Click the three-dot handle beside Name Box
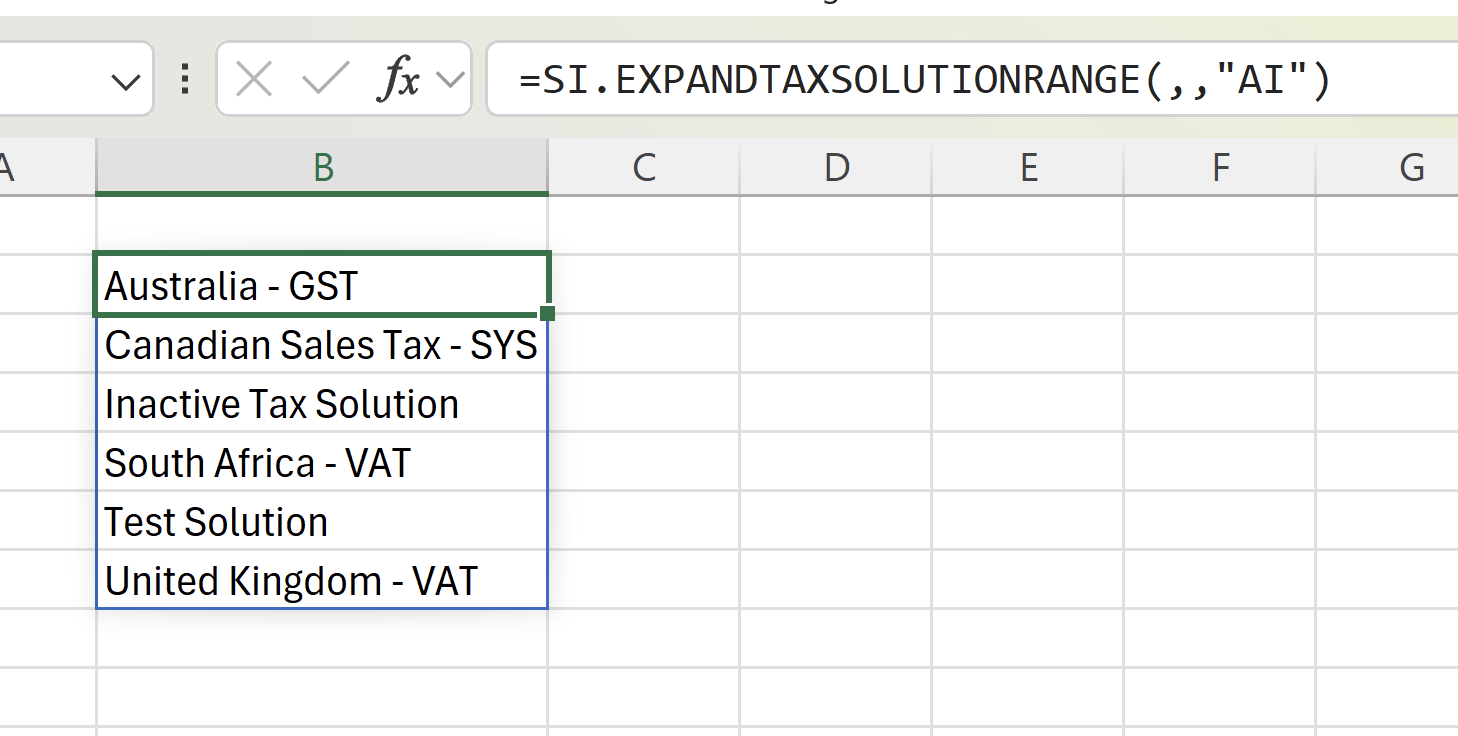 (184, 79)
